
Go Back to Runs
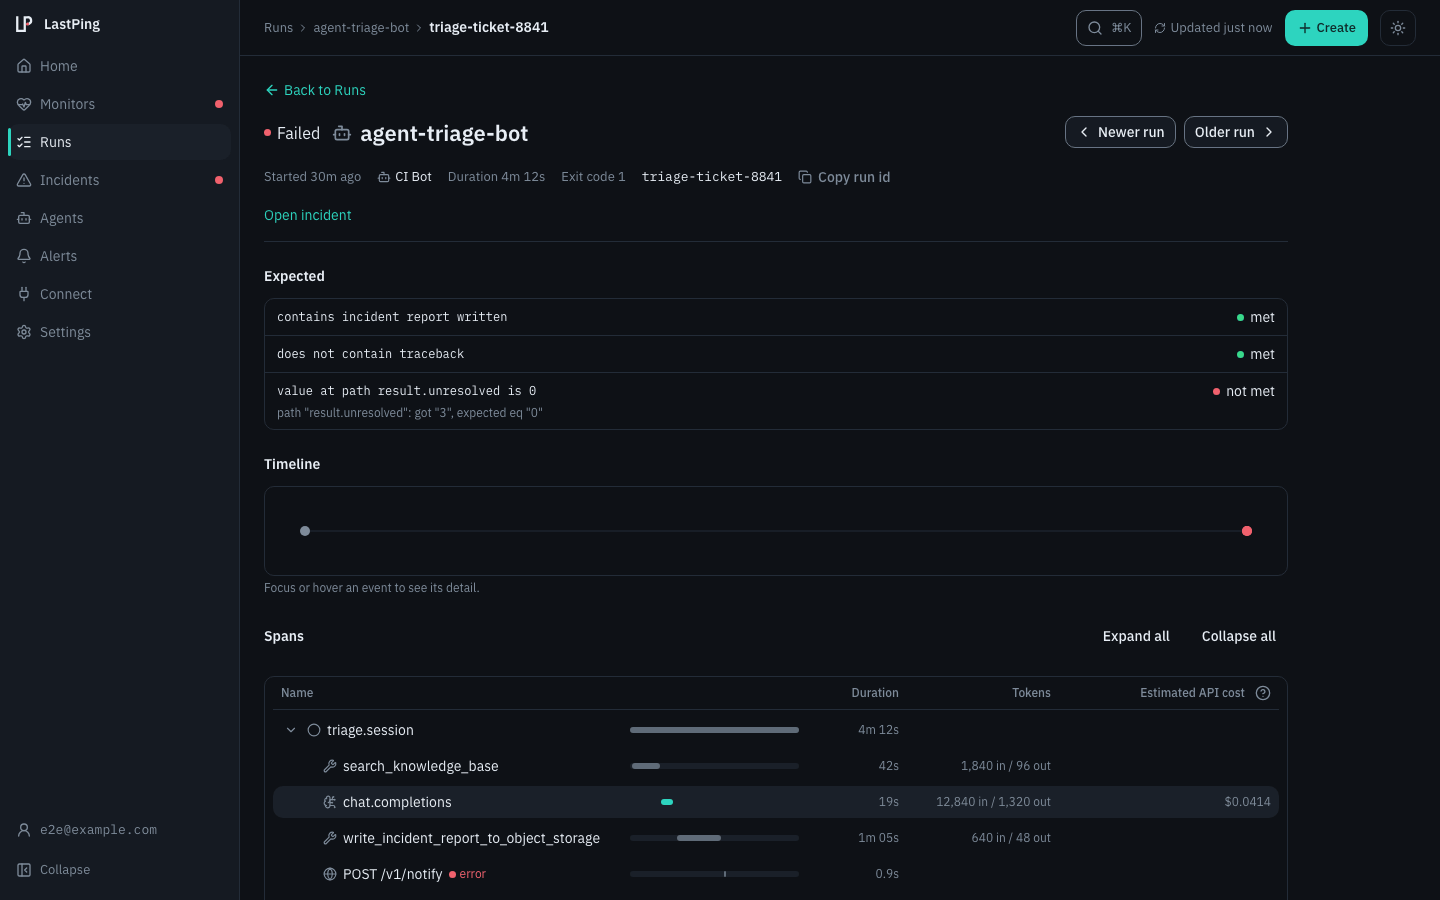(x=315, y=90)
